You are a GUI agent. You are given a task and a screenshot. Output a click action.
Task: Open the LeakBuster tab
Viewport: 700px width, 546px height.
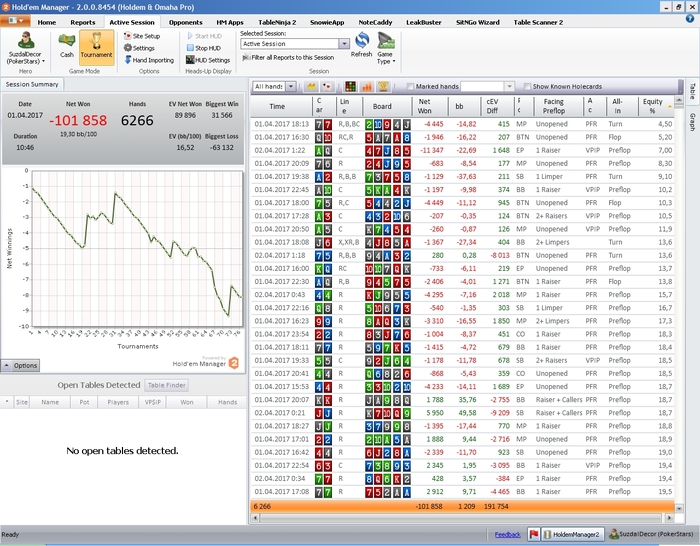tap(424, 22)
